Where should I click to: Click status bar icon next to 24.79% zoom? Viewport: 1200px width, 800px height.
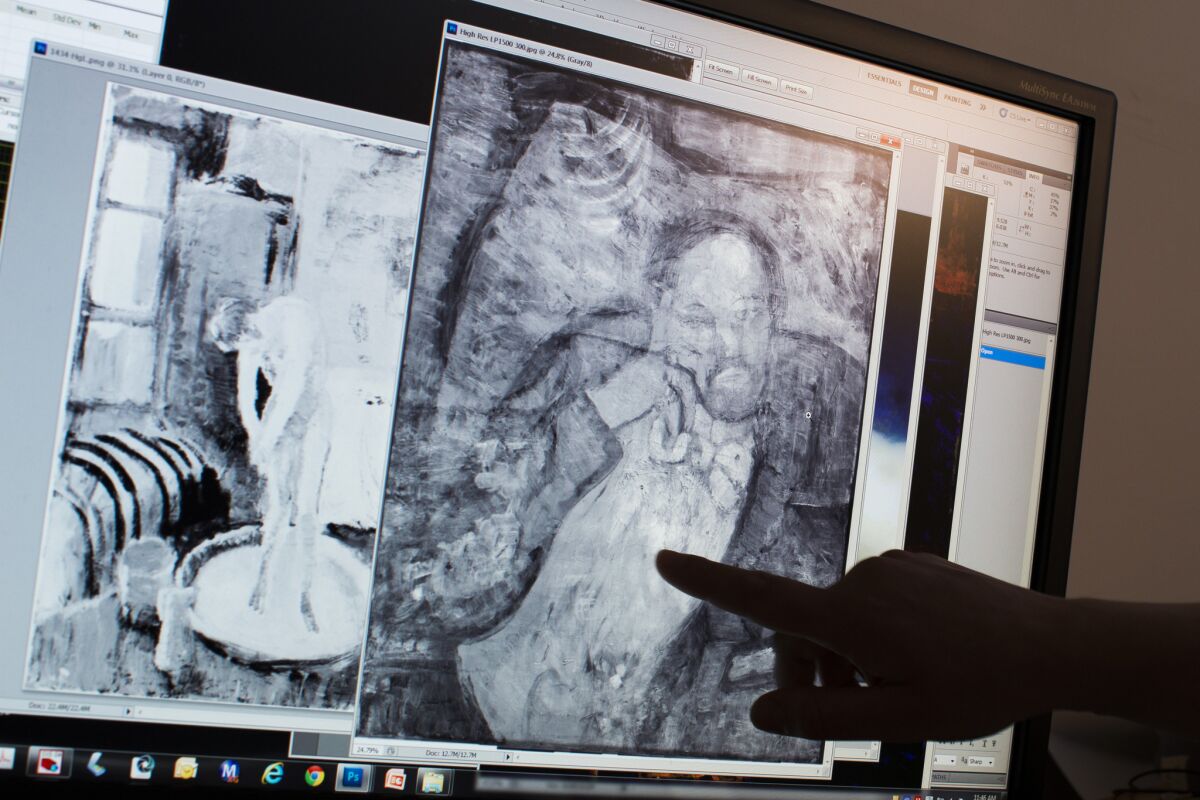(391, 750)
